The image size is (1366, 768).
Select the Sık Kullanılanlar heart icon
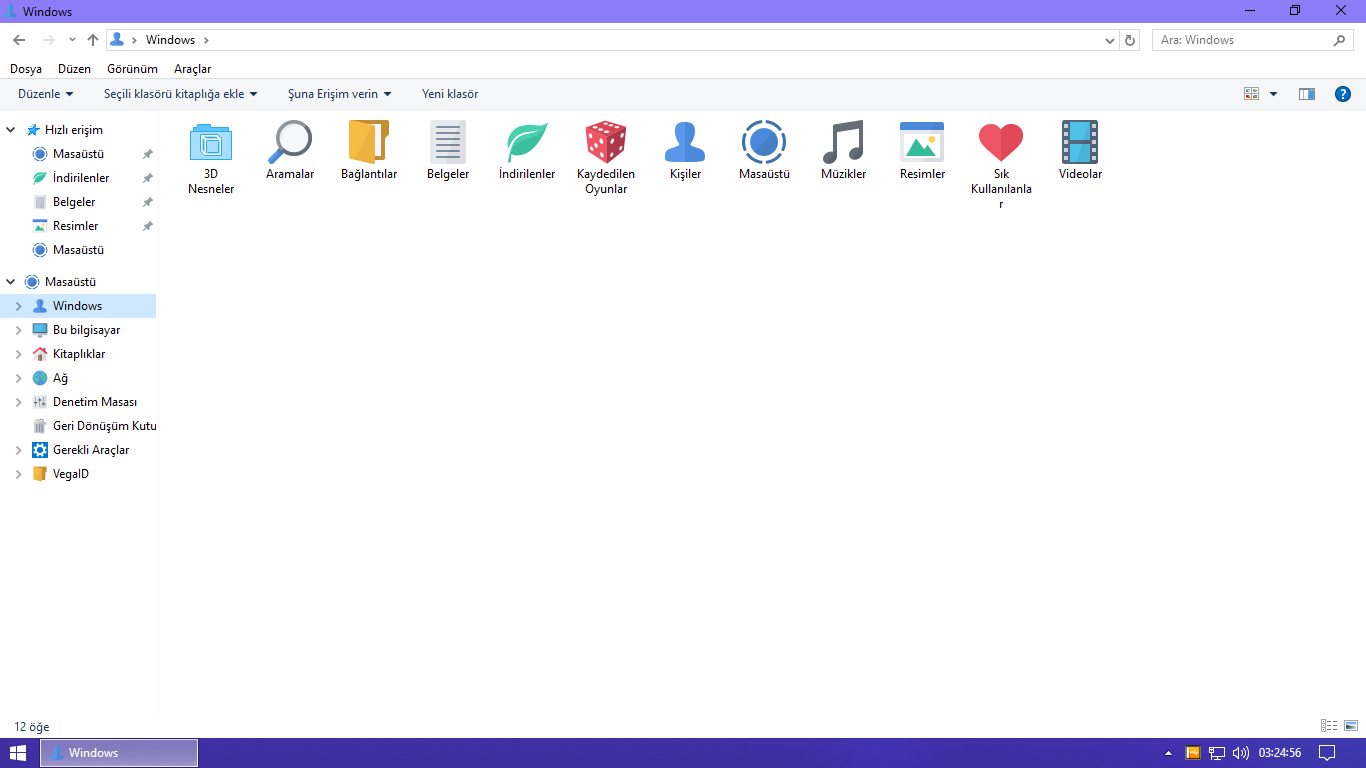(x=1001, y=142)
